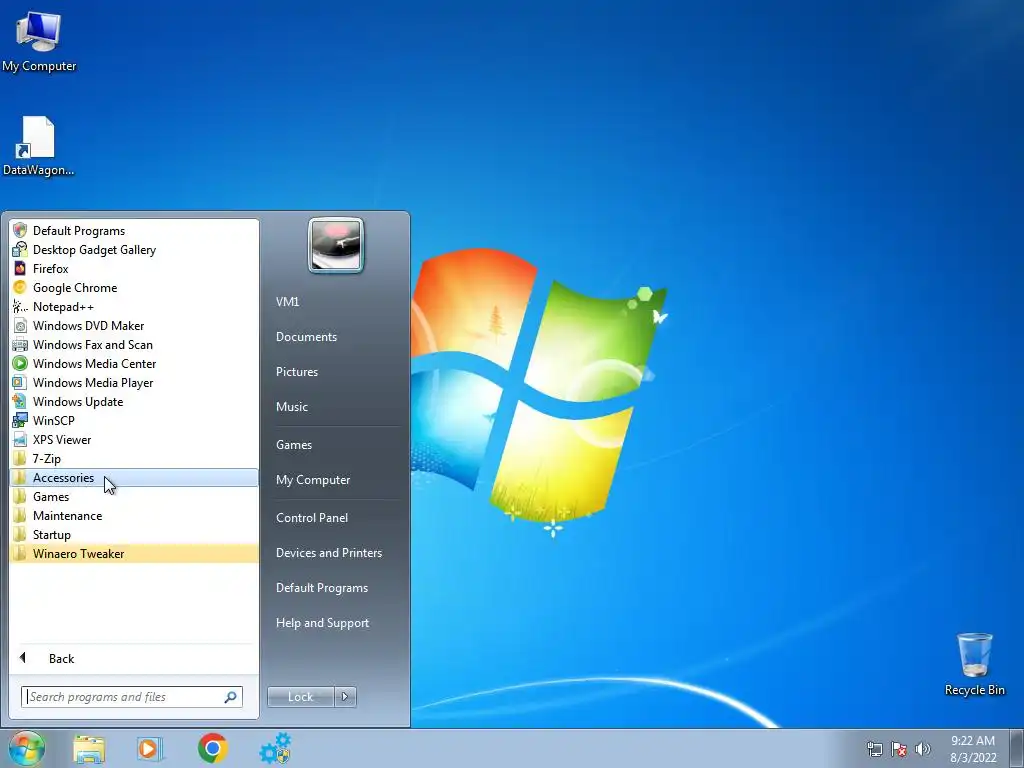The height and width of the screenshot is (768, 1024).
Task: Launch Chrome from the taskbar
Action: click(212, 748)
